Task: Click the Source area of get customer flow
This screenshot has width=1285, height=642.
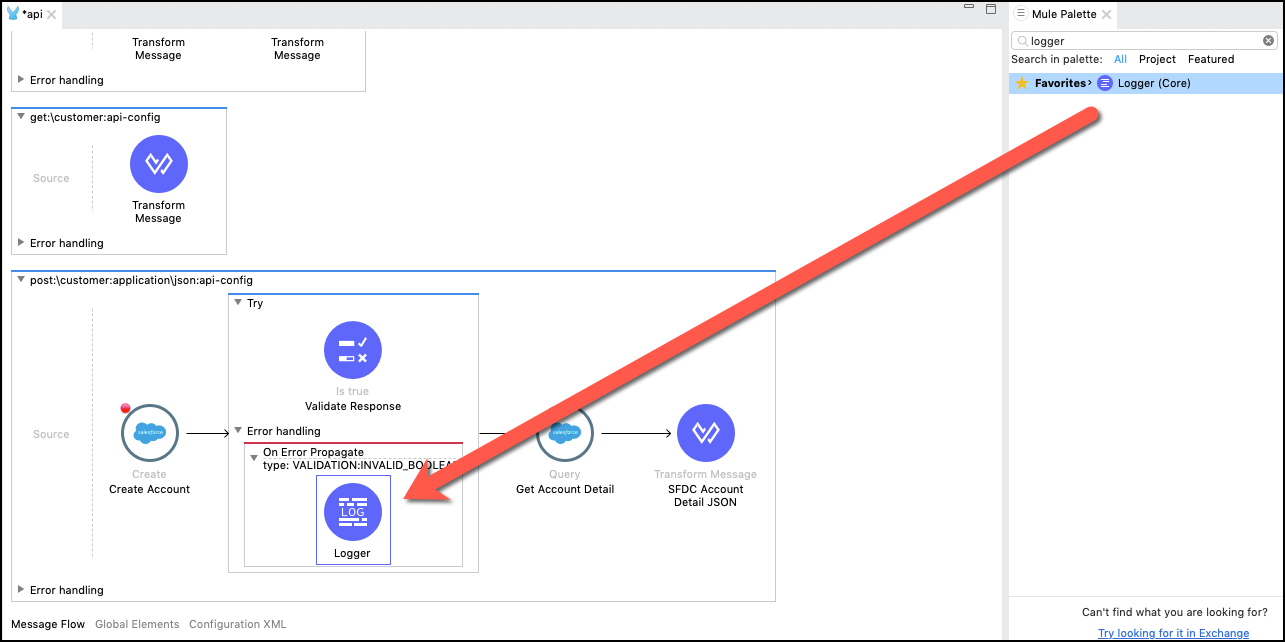Action: [x=51, y=178]
